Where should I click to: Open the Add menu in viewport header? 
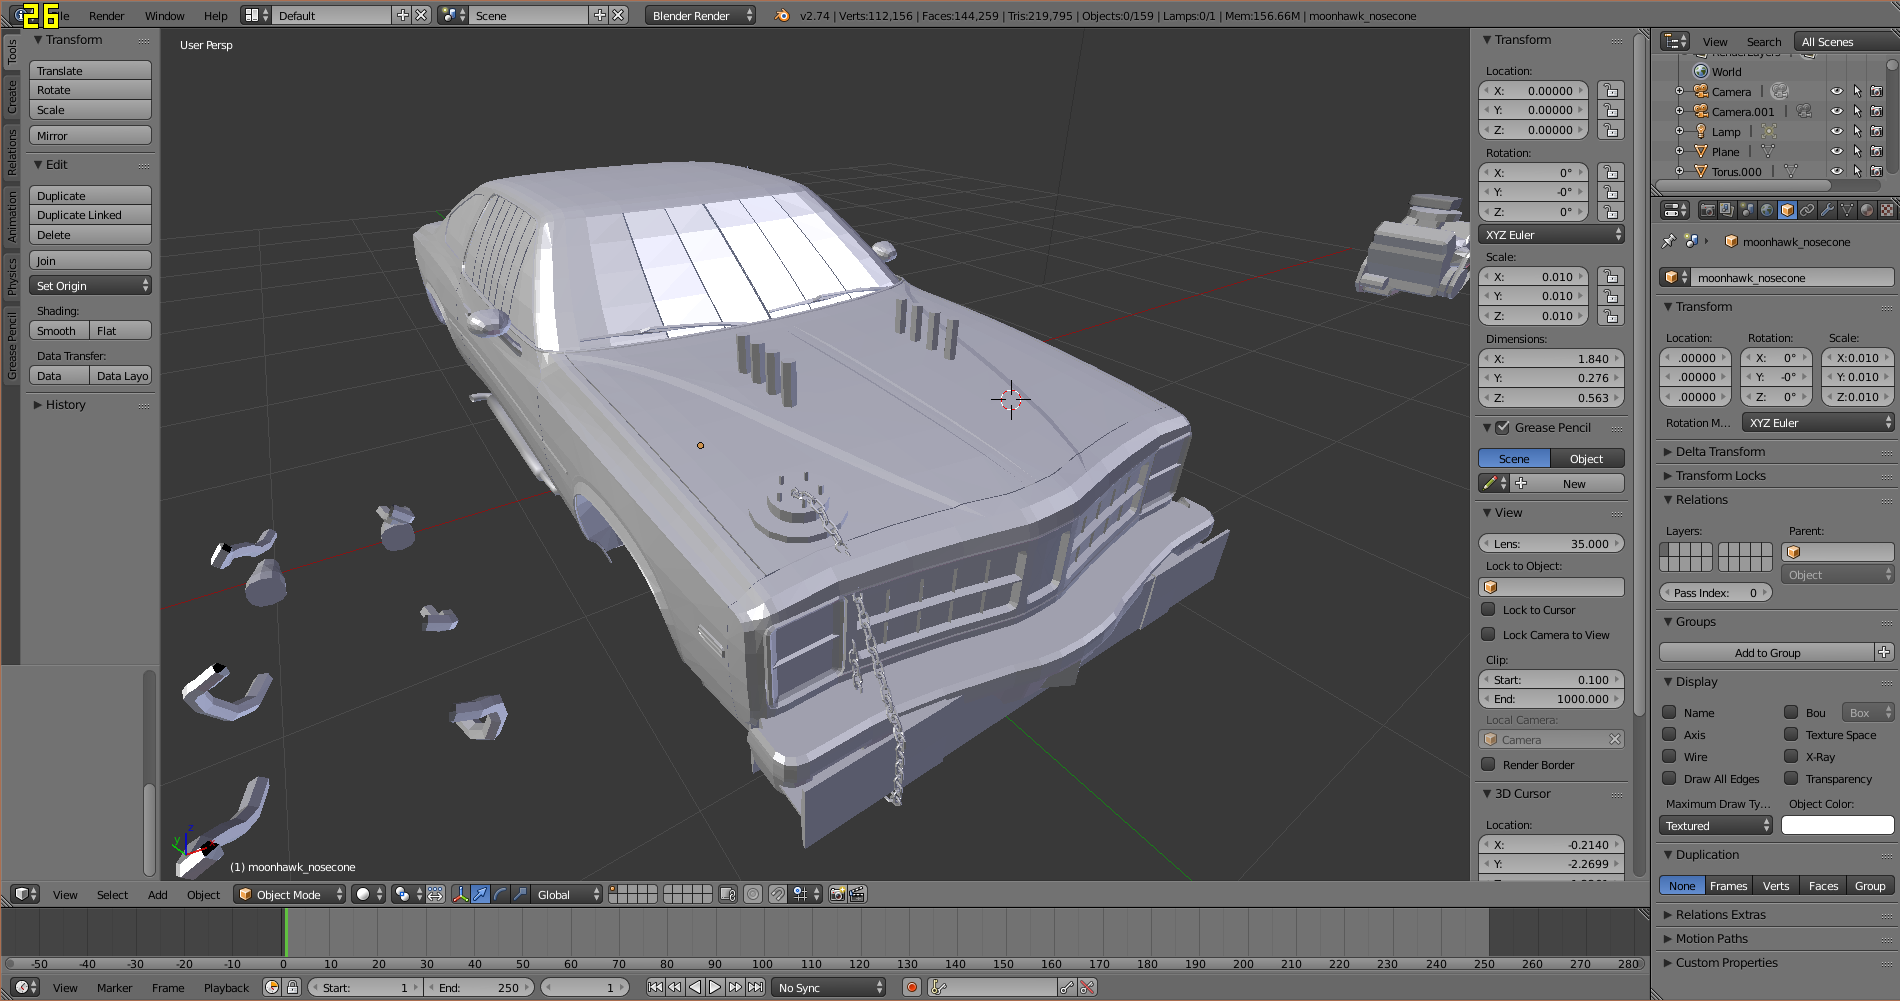(x=157, y=895)
